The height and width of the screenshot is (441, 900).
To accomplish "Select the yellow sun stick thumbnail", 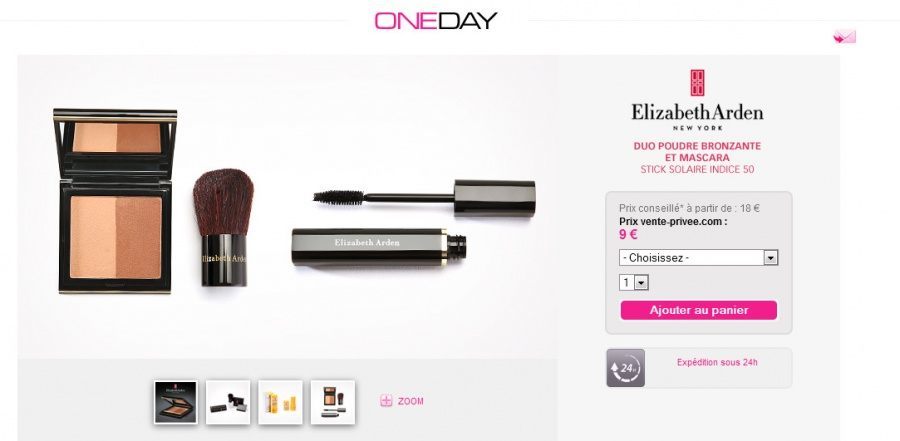I will click(x=280, y=403).
